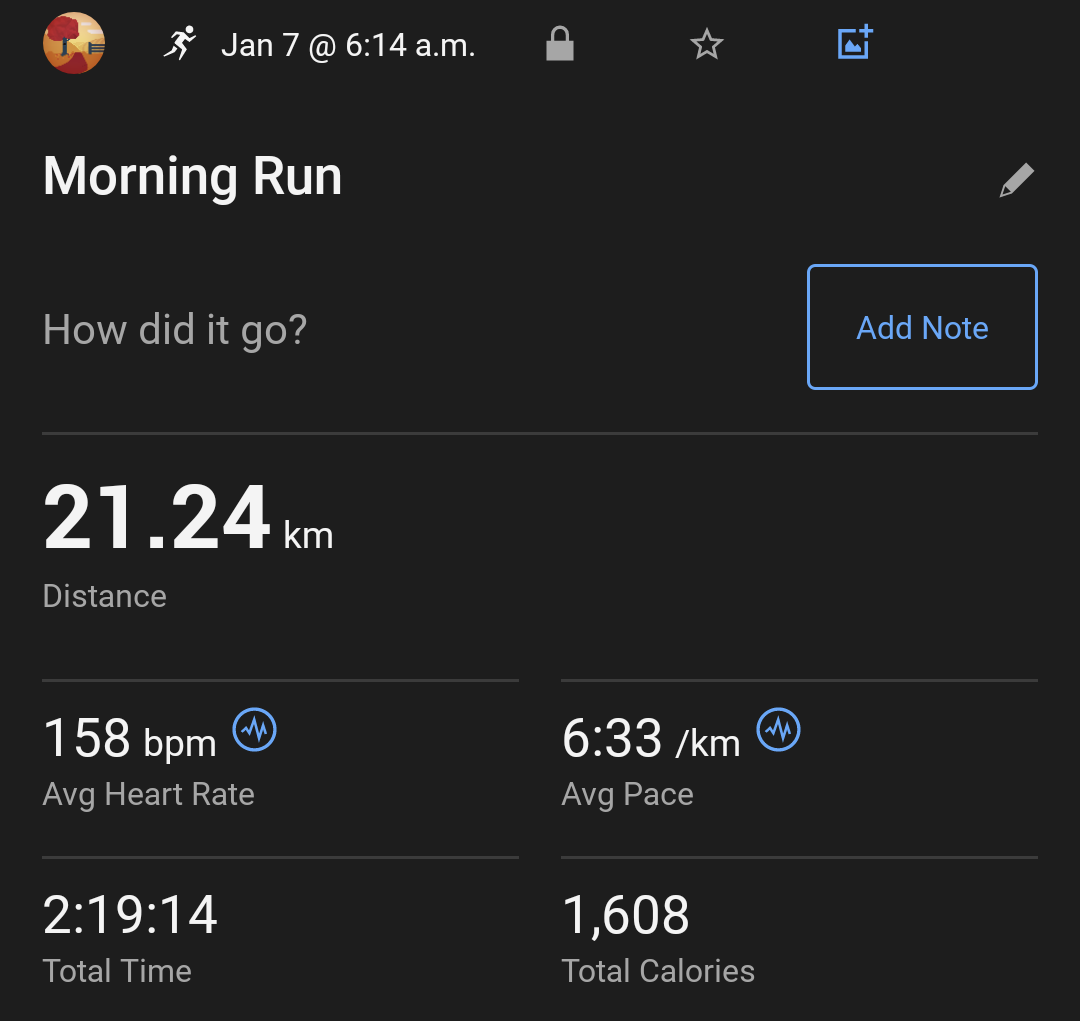This screenshot has height=1021, width=1080.
Task: Tap the Jan 7 @ 6:14 a.m. date
Action: click(347, 45)
